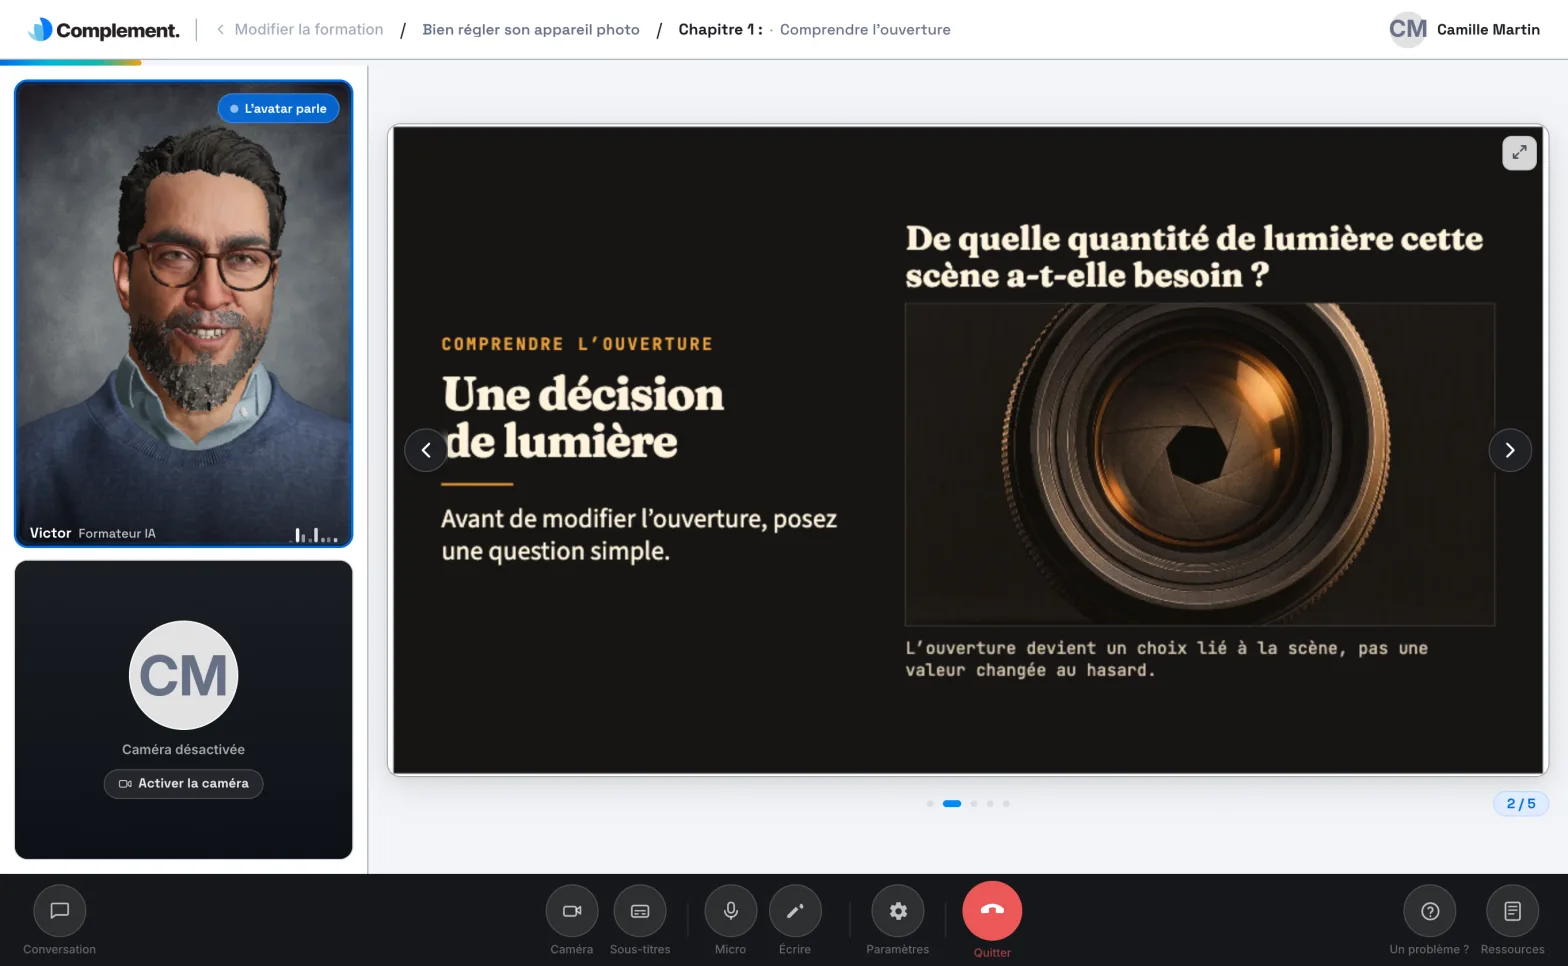Open the Un problème ? help icon
Screen dimensions: 1568x966
pos(1430,910)
